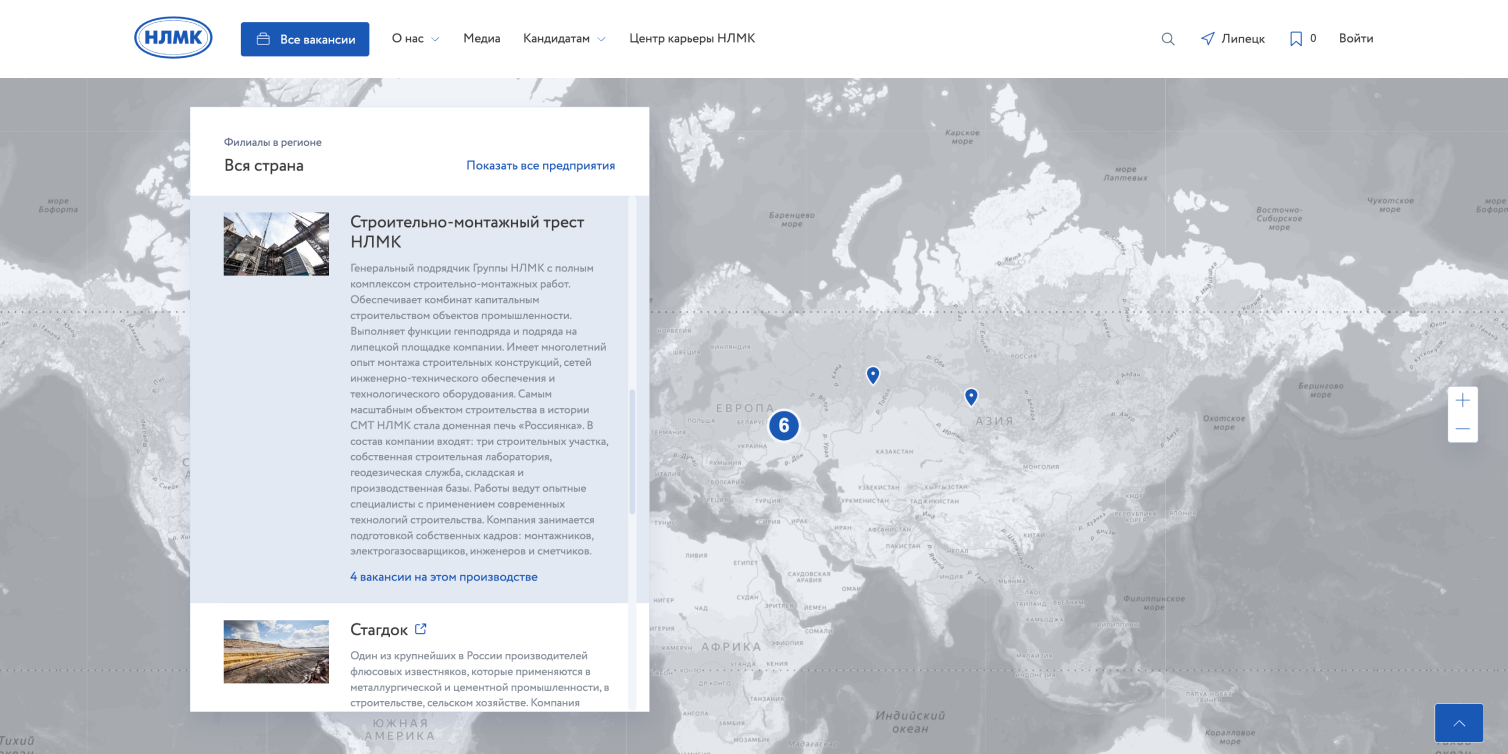Screen dimensions: 1508x754
Task: Expand the «Кандидатам» menu
Action: coord(564,39)
